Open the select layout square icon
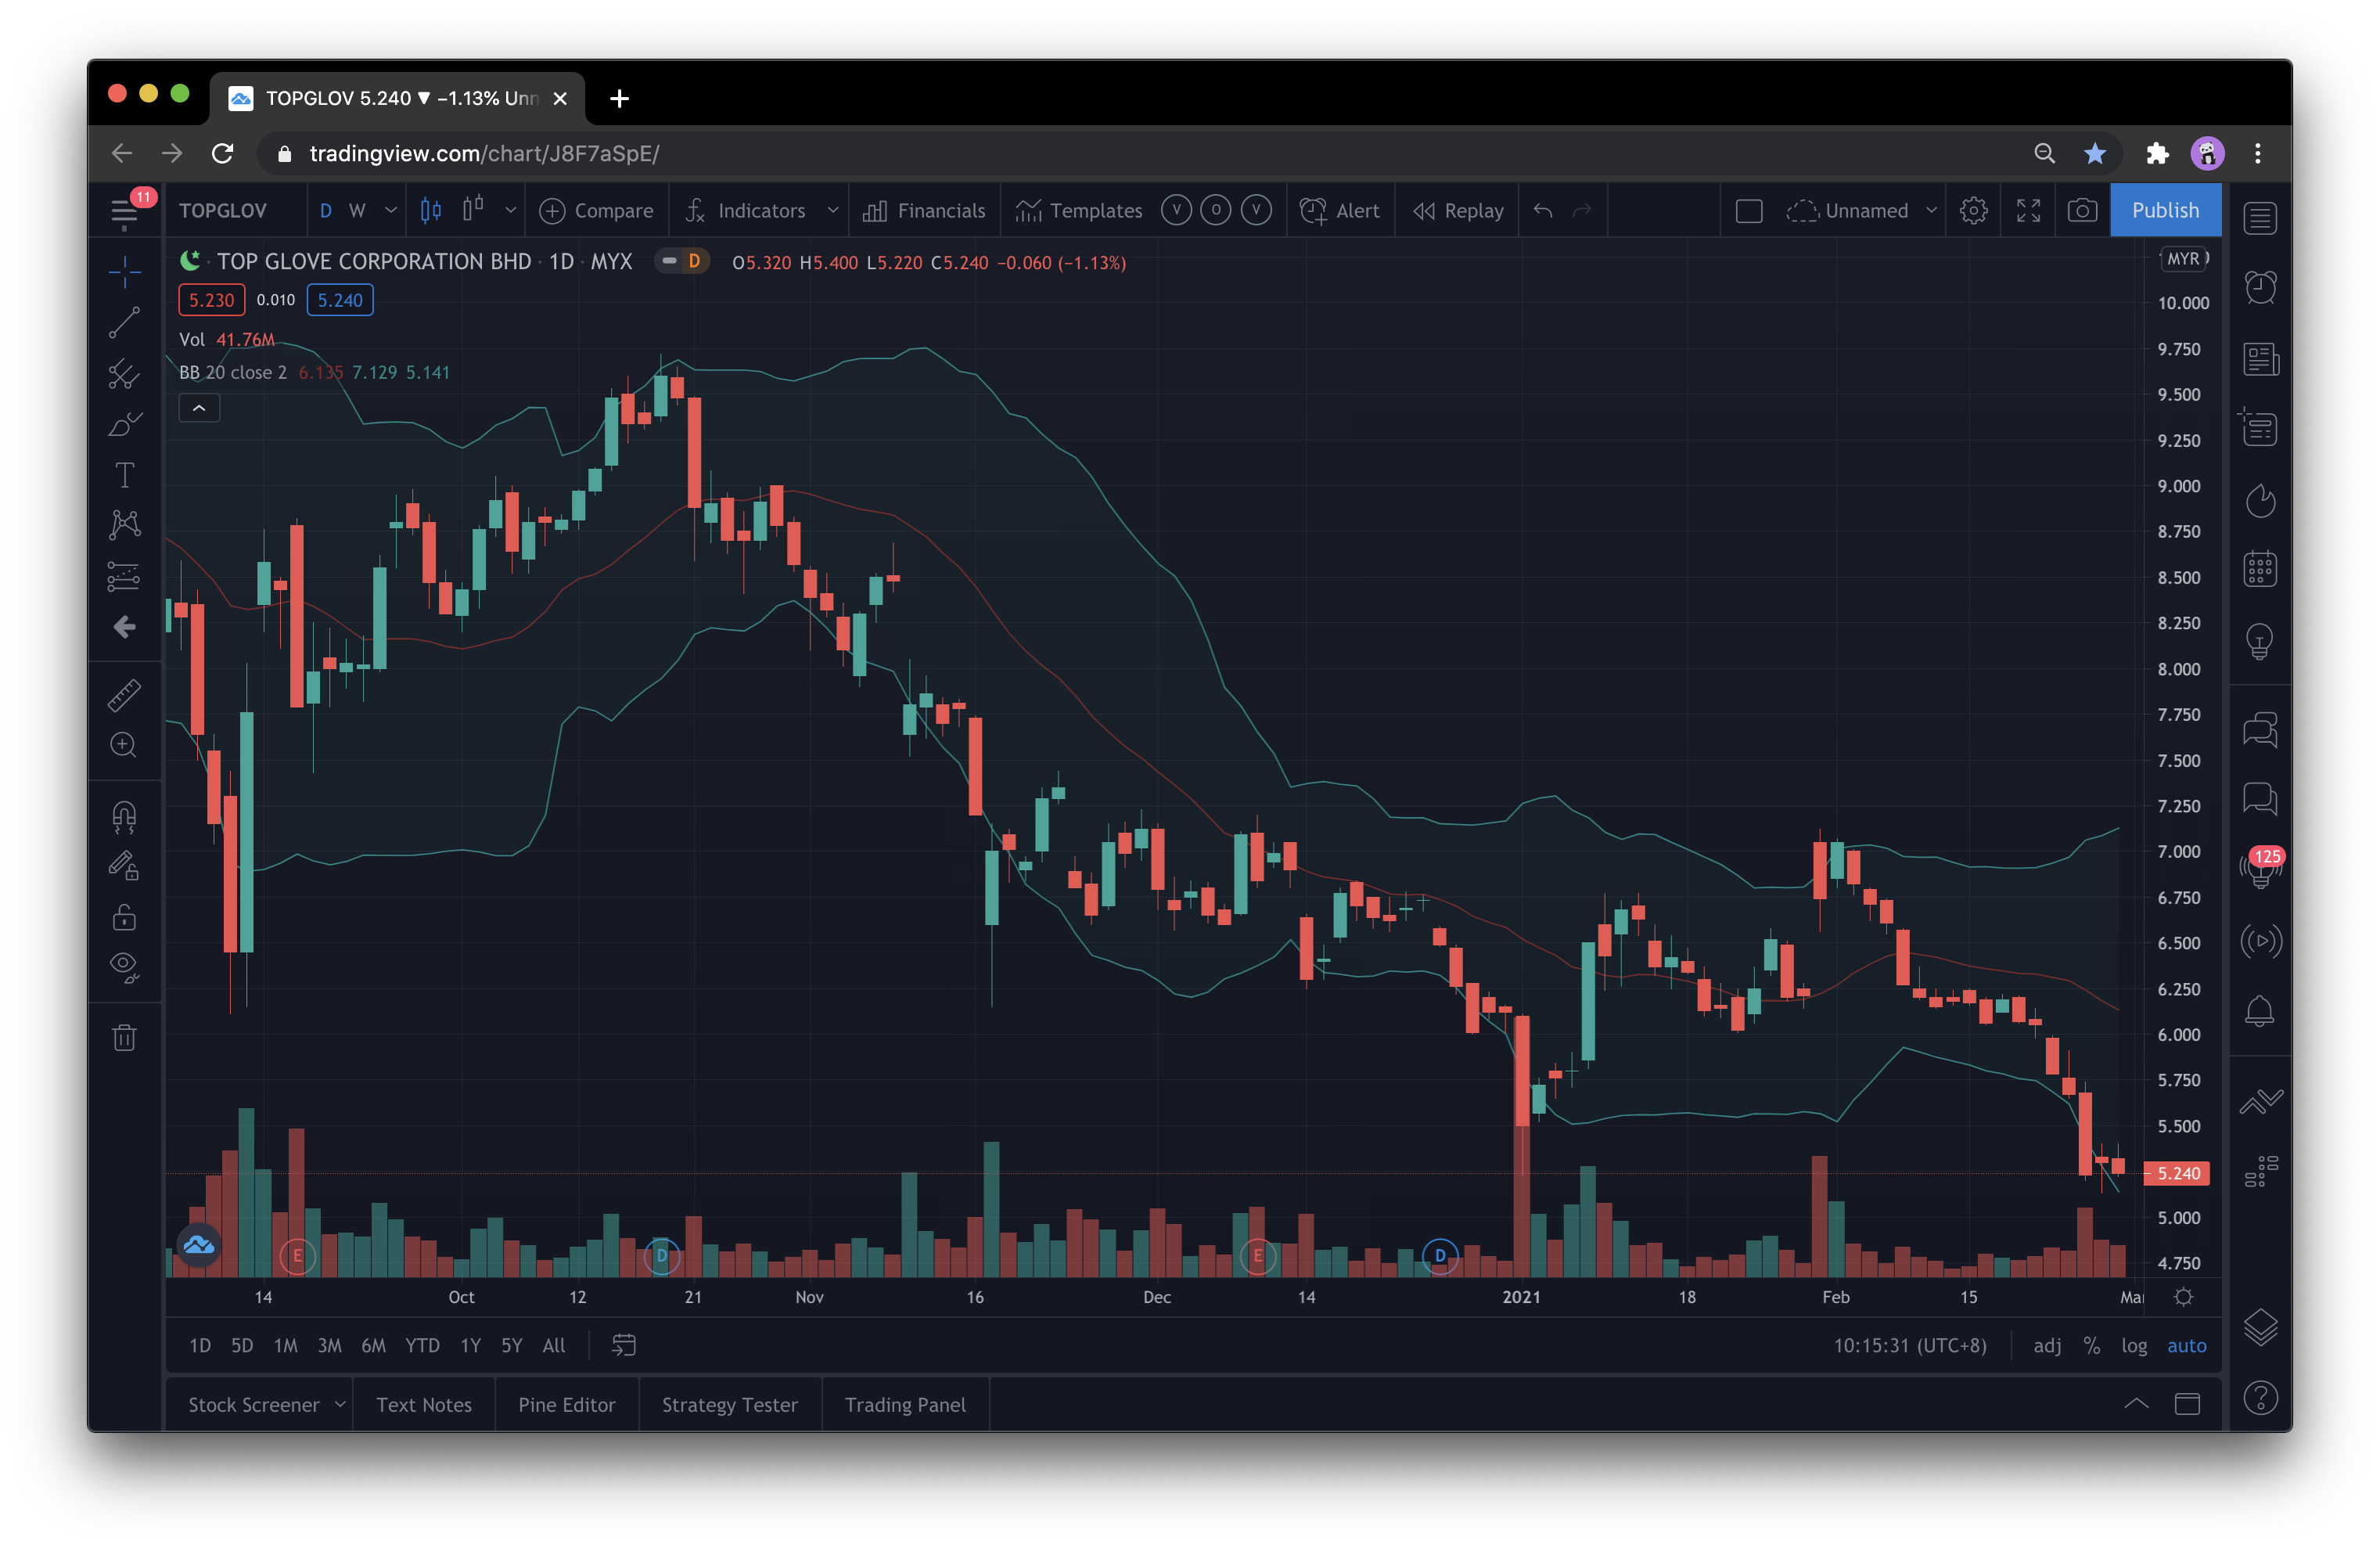Screen dimensions: 2380x1548 point(1749,211)
